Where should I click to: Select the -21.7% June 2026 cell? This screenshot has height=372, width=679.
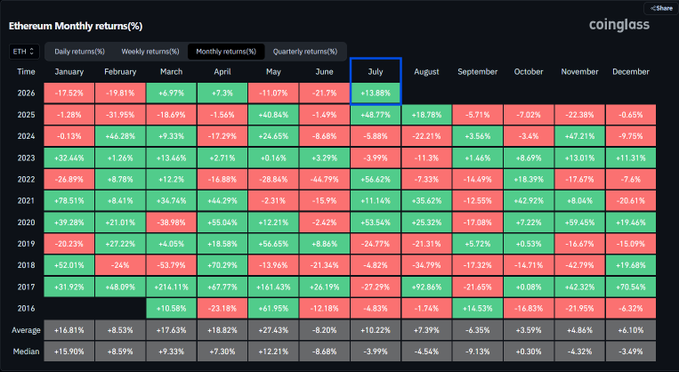324,93
